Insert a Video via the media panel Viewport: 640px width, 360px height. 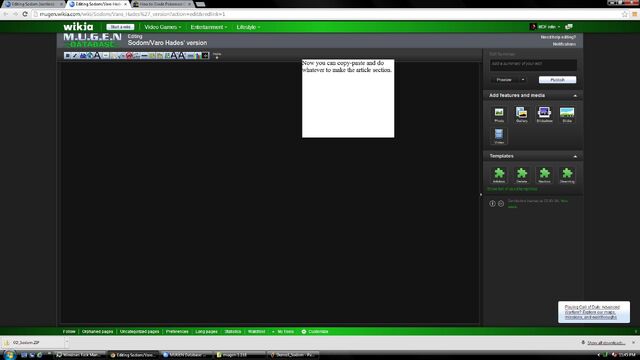[x=499, y=136]
